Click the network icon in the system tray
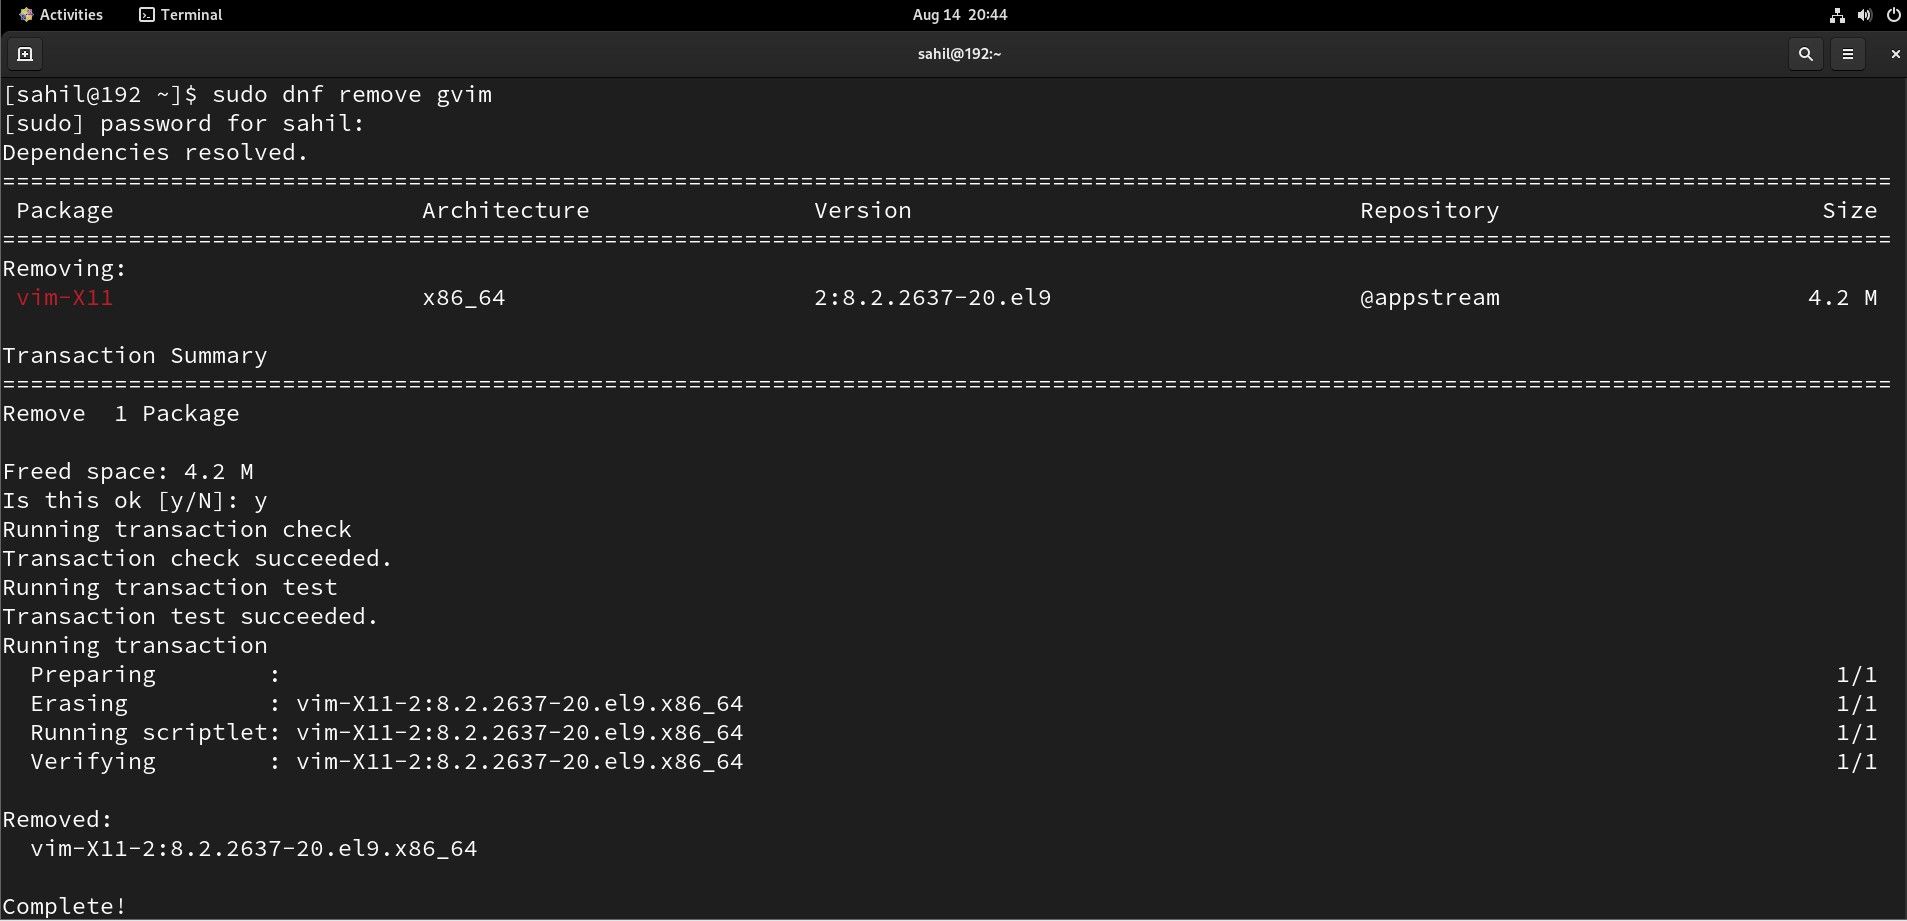Viewport: 1907px width, 921px height. (1837, 14)
